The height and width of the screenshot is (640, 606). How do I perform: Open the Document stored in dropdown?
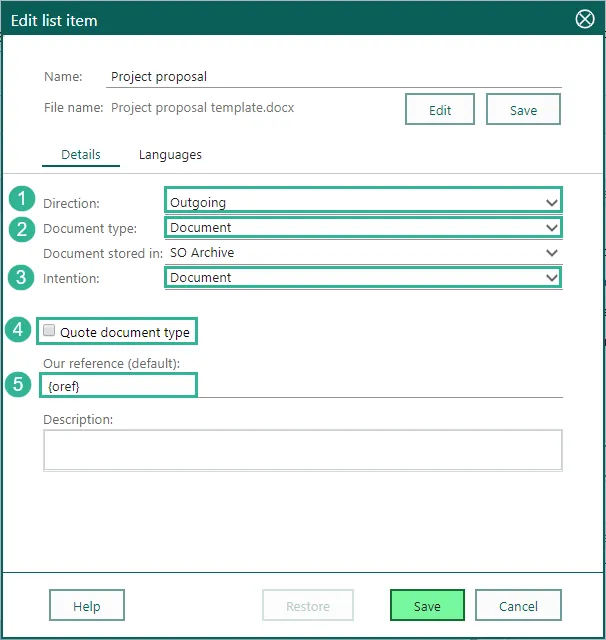click(x=363, y=253)
